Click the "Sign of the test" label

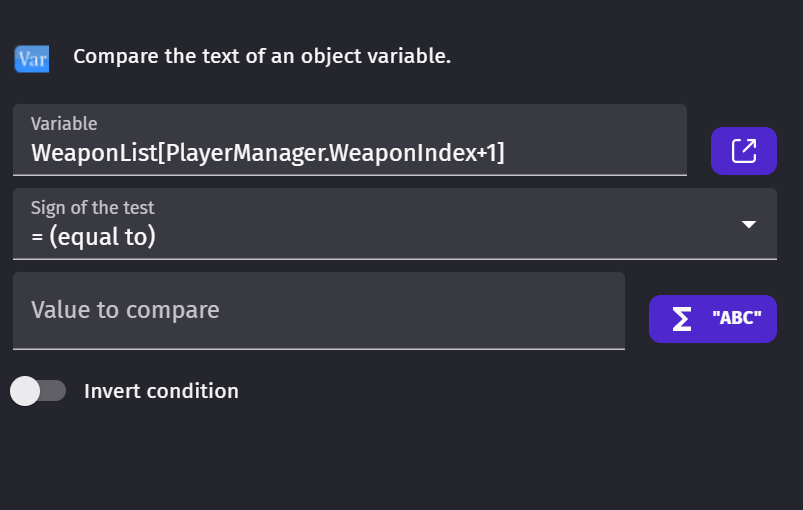click(92, 208)
